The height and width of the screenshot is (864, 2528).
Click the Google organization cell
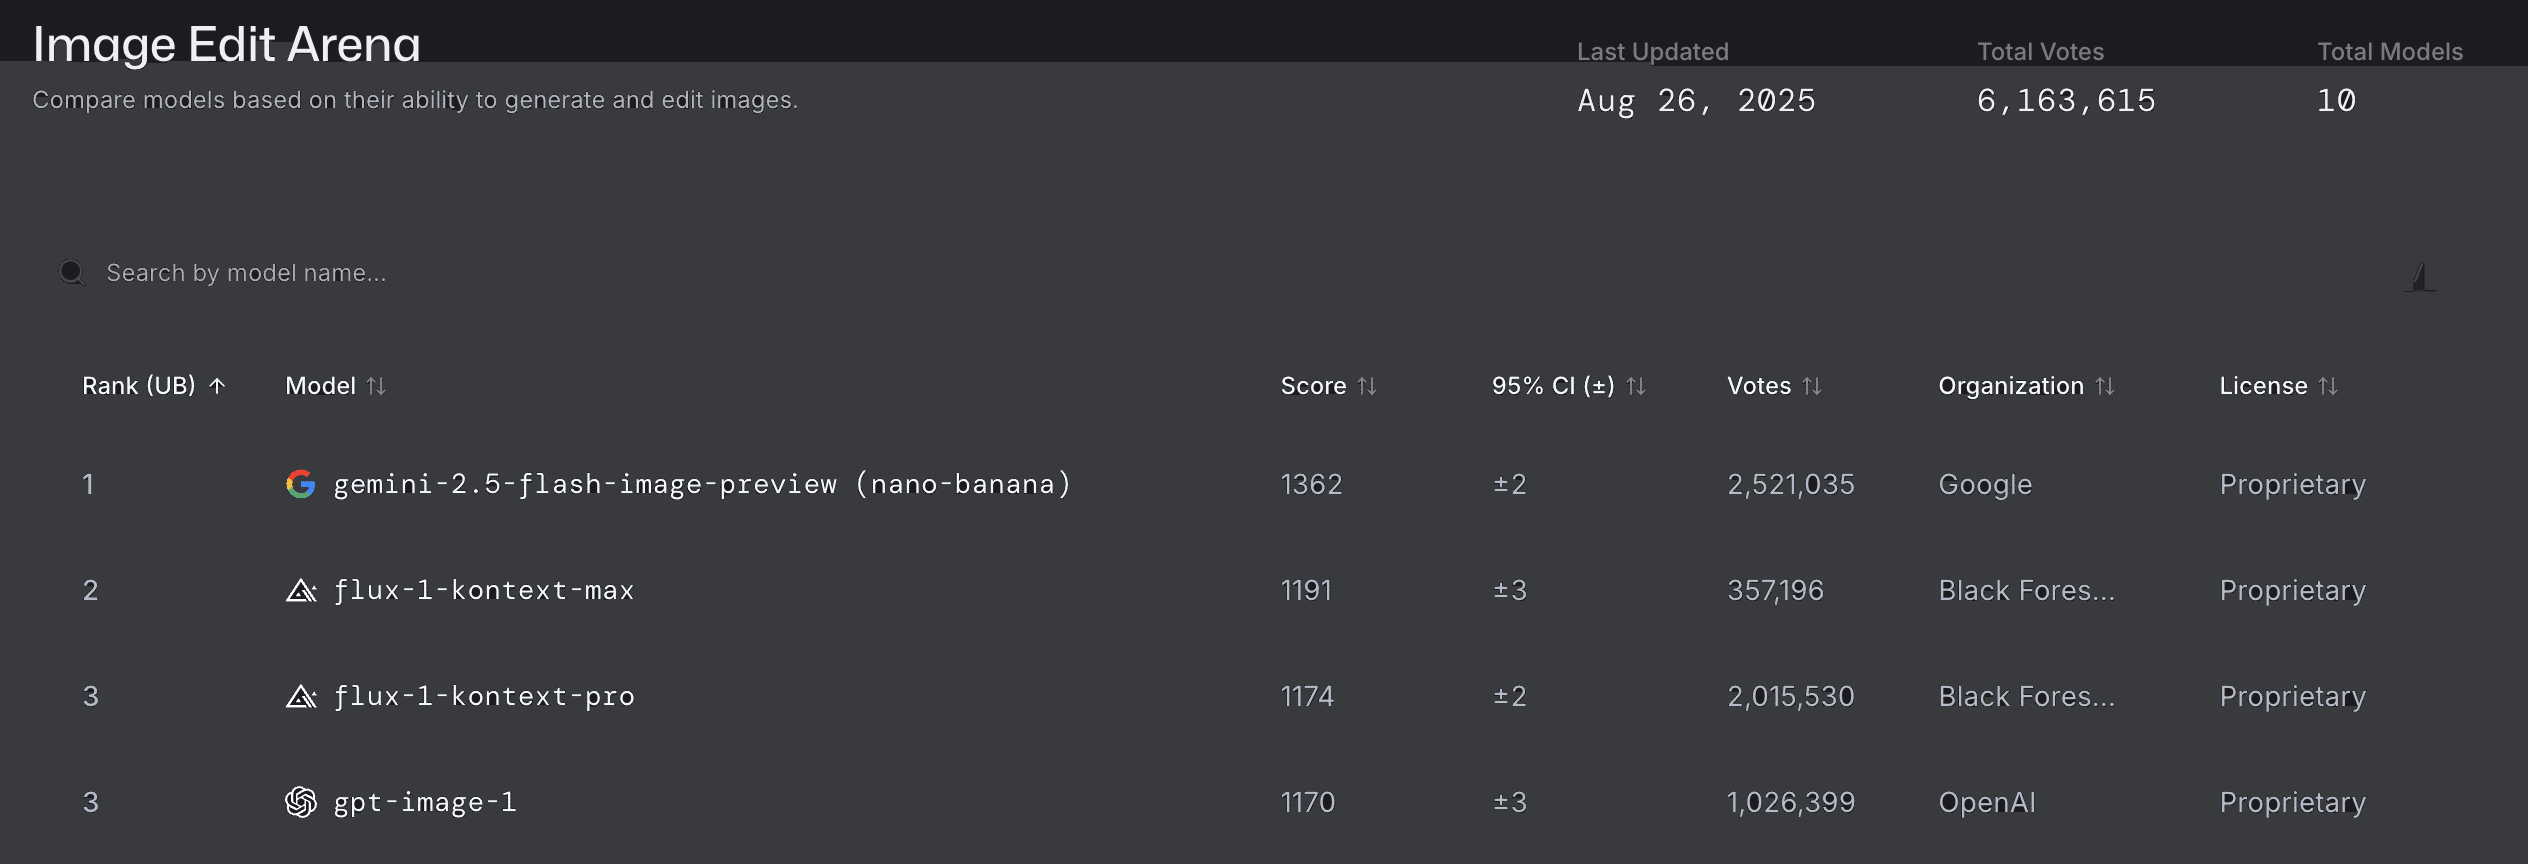click(1985, 484)
